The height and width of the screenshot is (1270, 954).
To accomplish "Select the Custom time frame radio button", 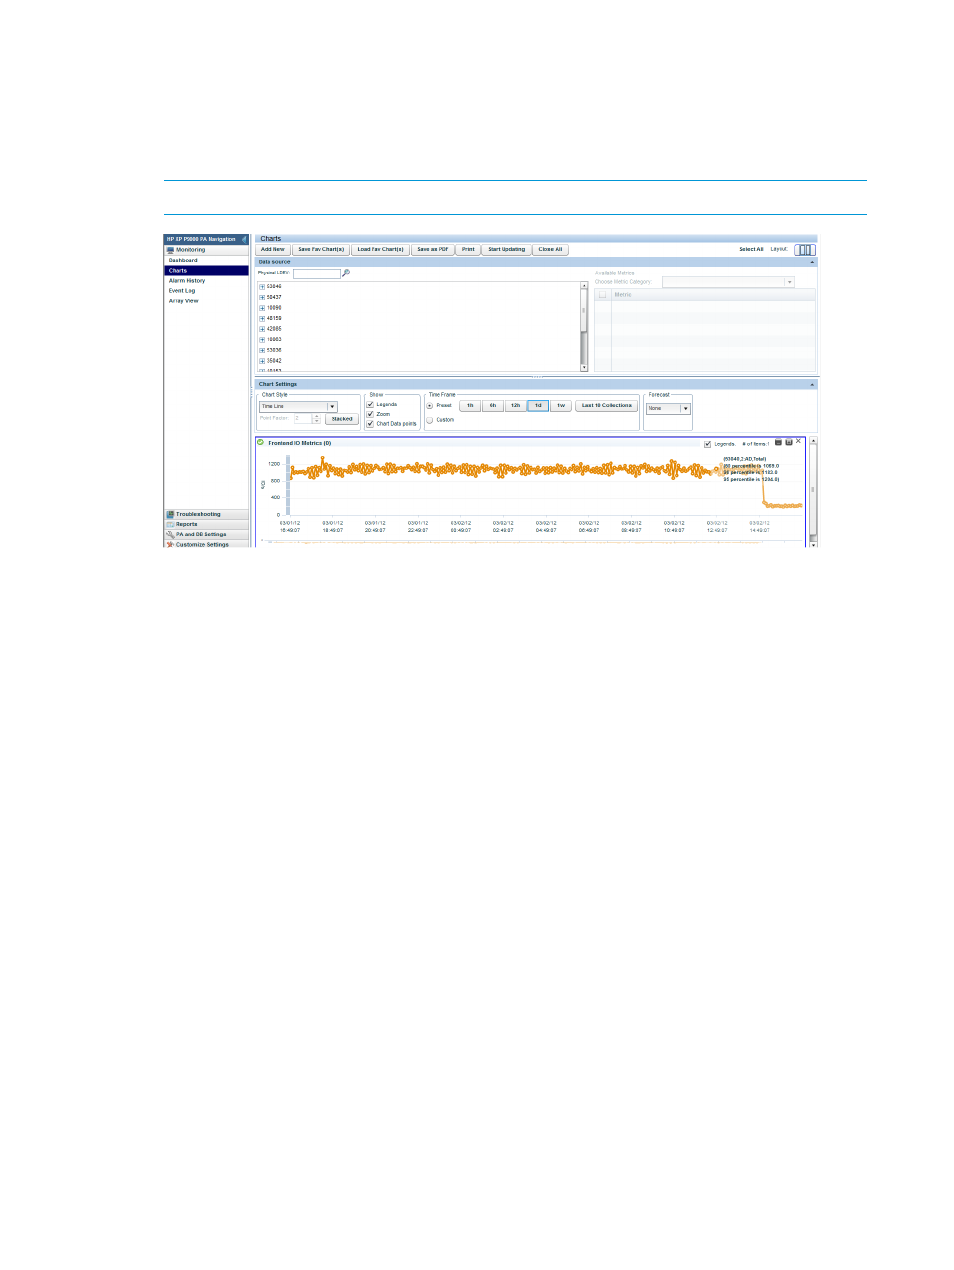I will [x=430, y=420].
